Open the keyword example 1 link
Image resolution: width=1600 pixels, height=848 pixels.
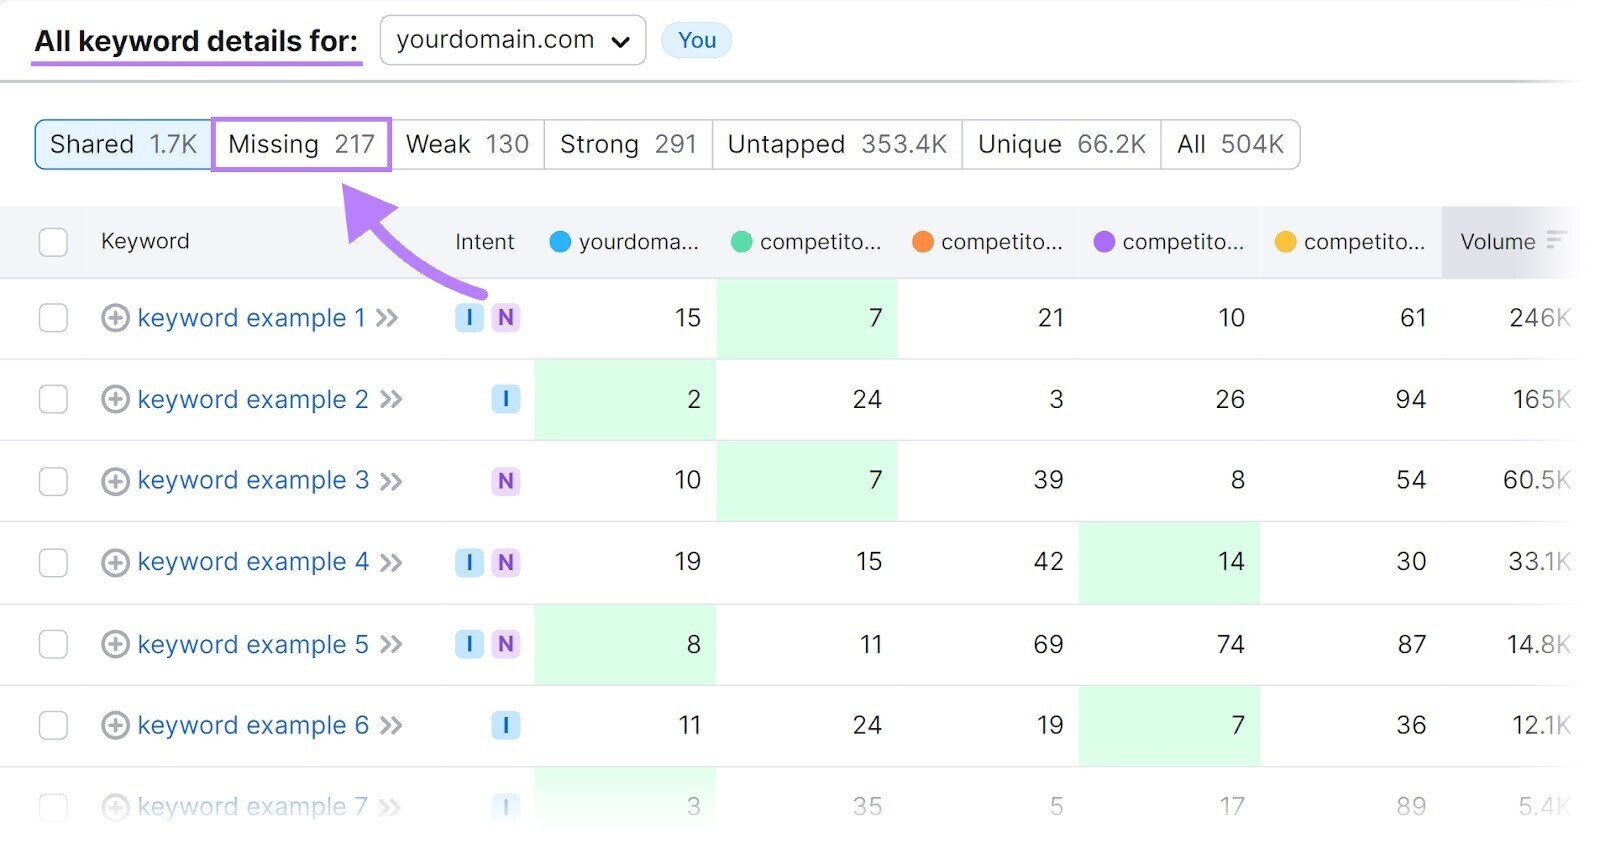(251, 318)
